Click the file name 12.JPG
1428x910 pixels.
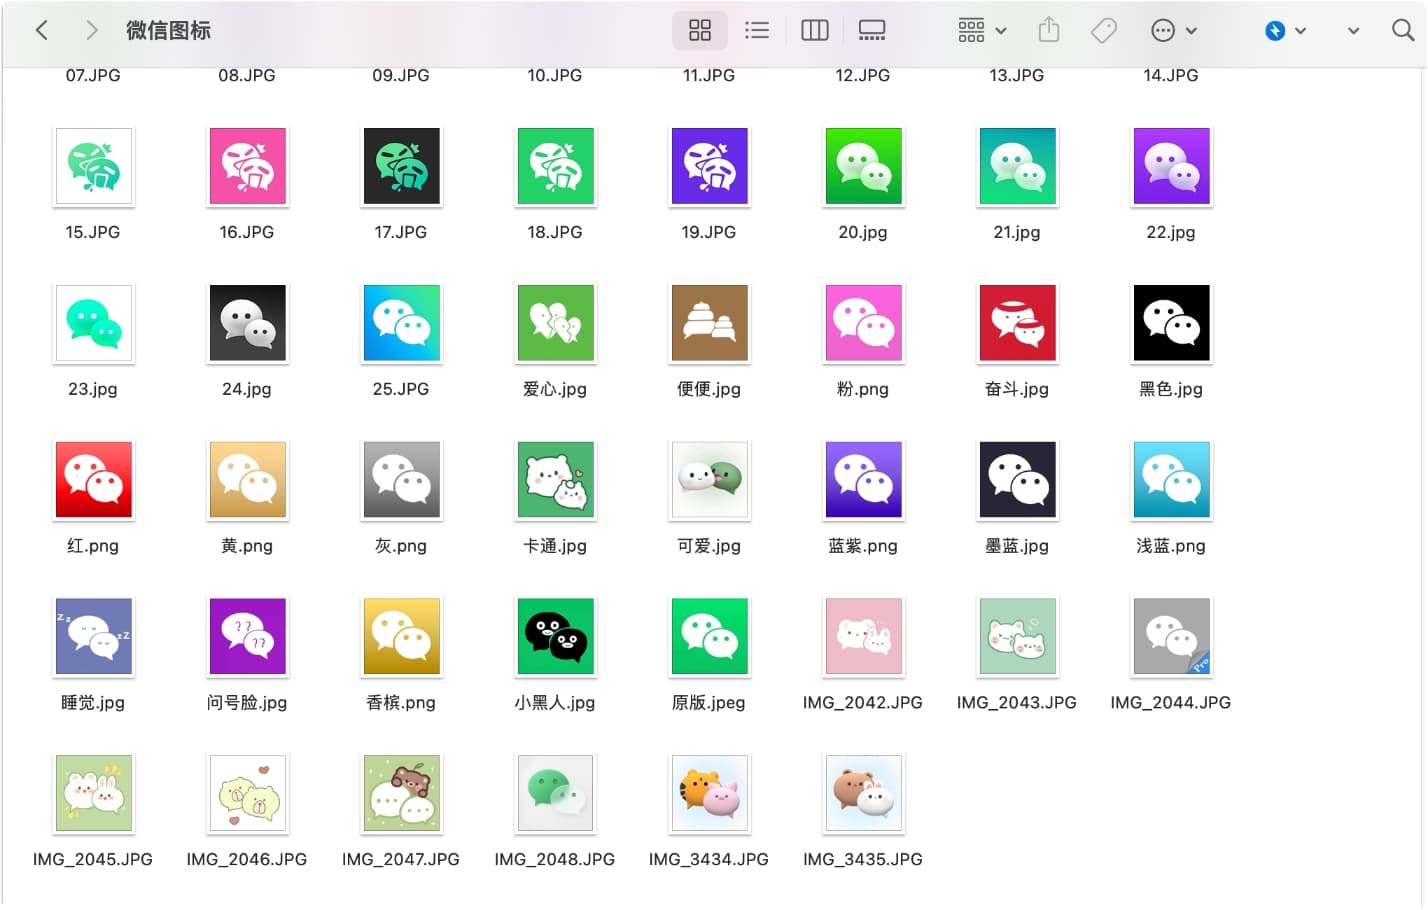[x=863, y=75]
